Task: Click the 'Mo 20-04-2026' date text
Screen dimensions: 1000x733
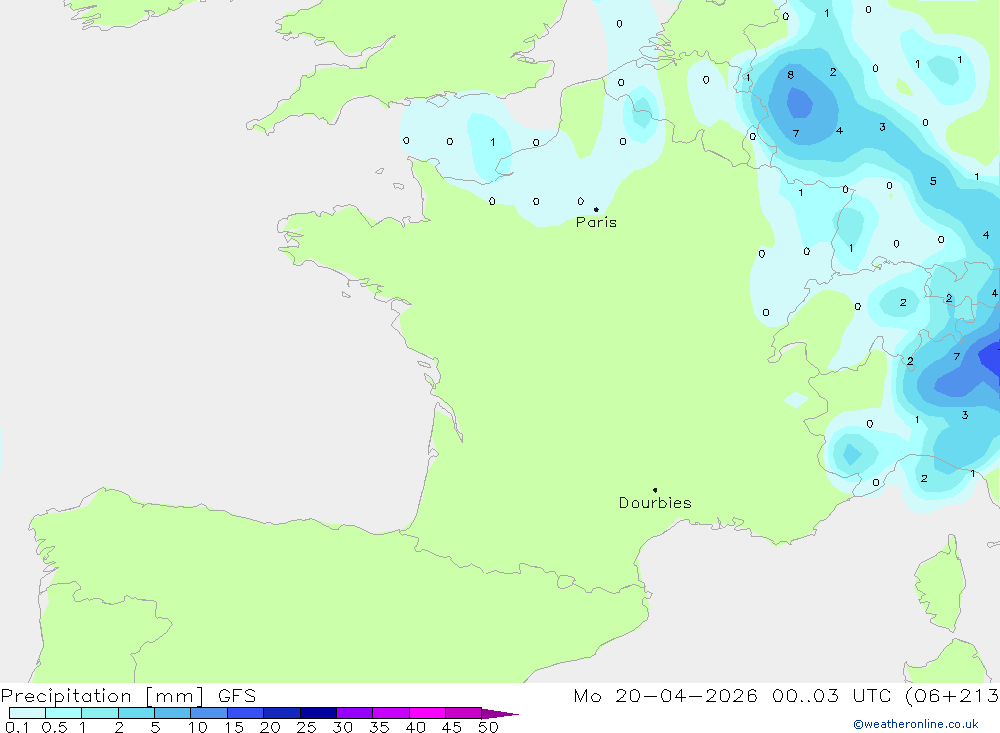Action: (665, 696)
